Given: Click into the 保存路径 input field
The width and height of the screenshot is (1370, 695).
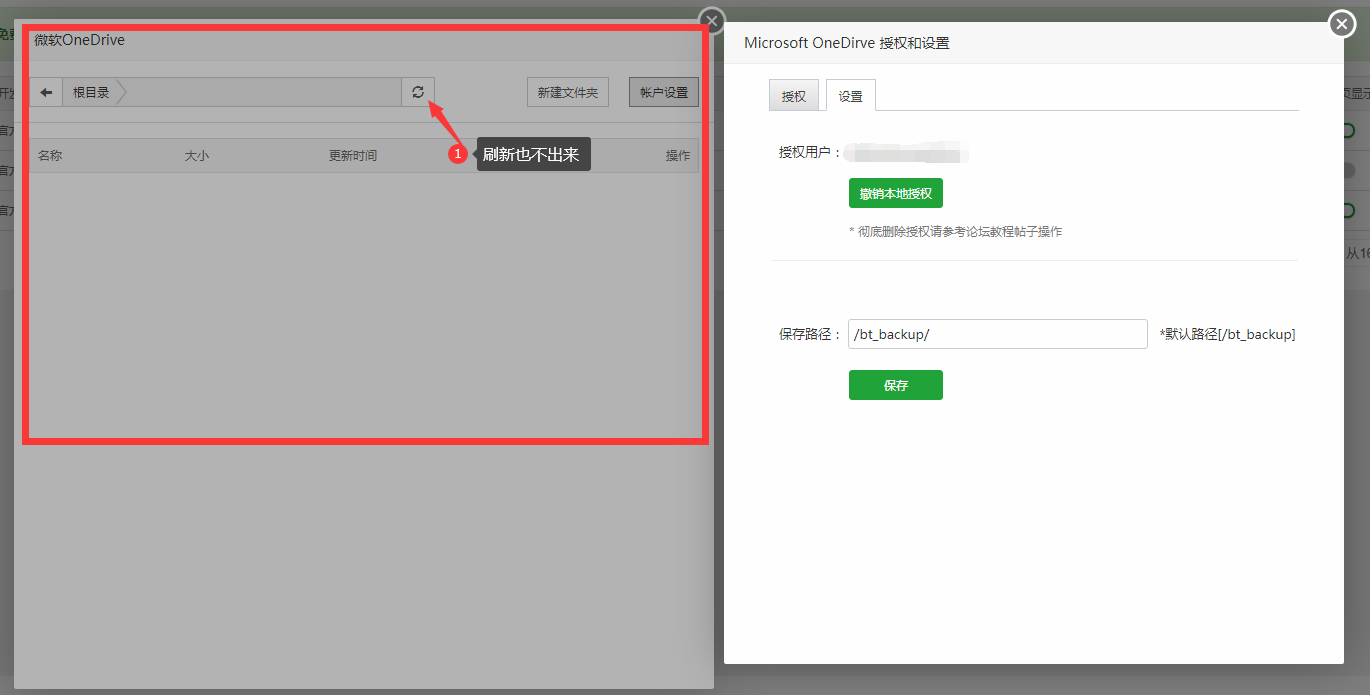Looking at the screenshot, I should (998, 334).
